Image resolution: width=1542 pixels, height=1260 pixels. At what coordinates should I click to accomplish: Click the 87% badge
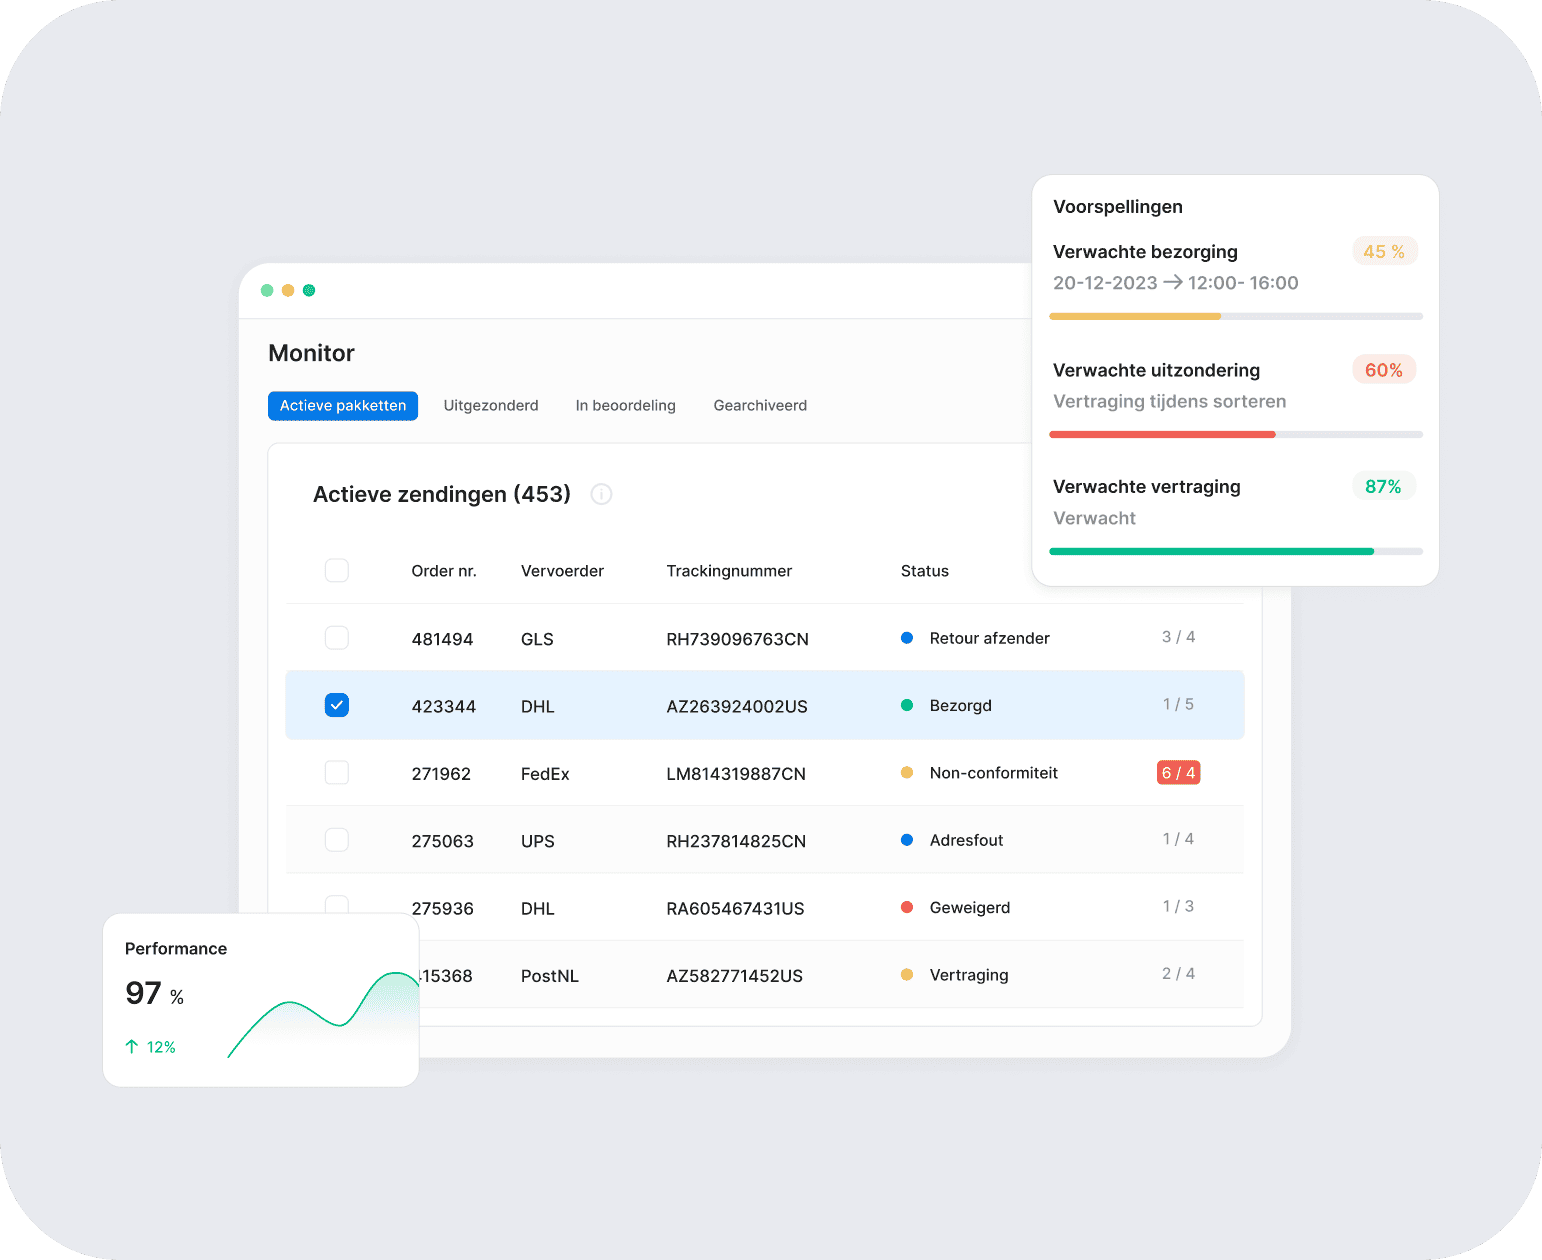coord(1384,487)
